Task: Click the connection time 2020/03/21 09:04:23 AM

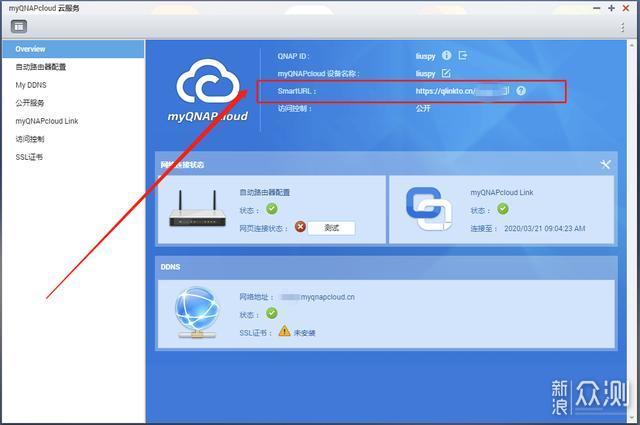Action: point(544,229)
